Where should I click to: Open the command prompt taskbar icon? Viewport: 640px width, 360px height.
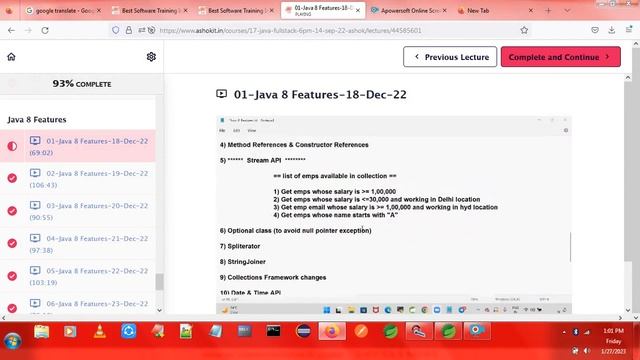coord(273,331)
